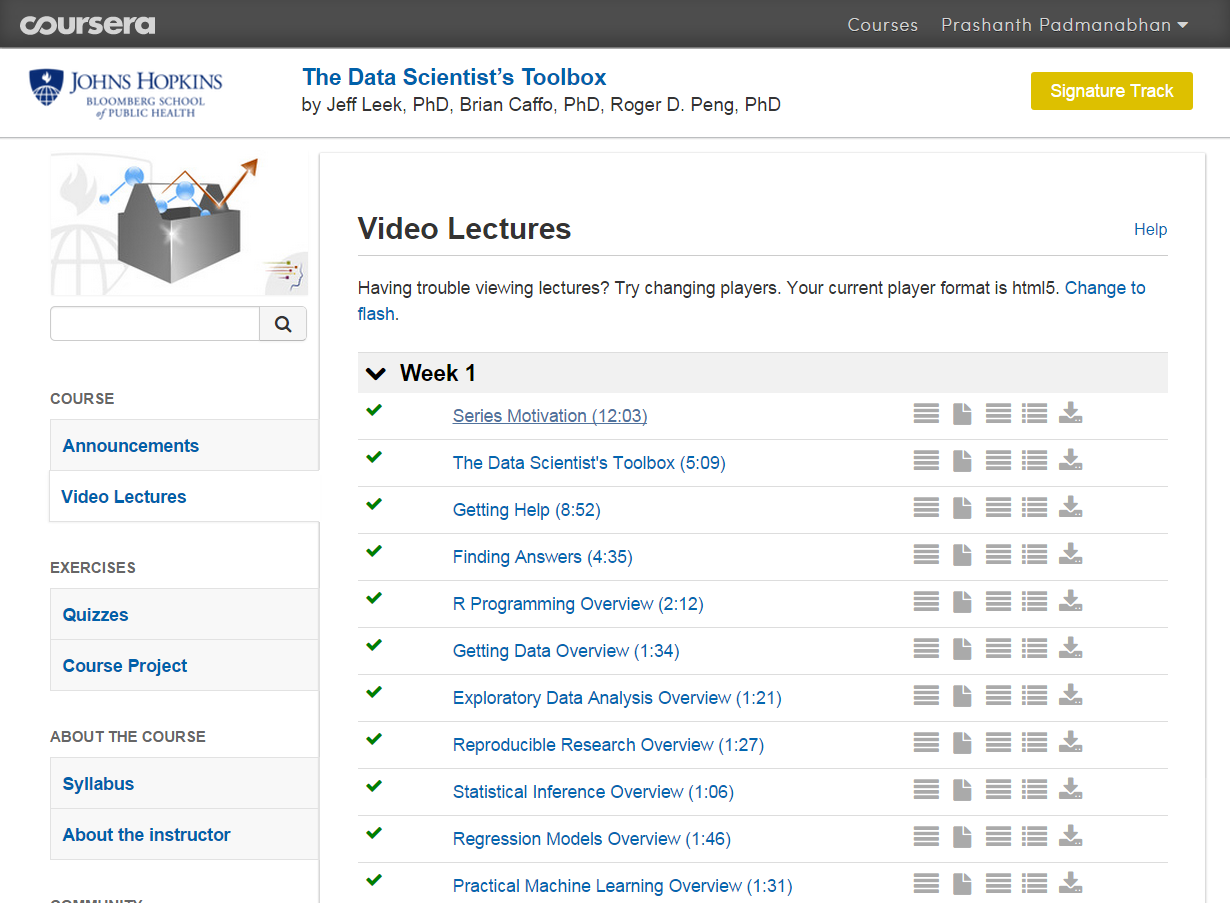
Task: Open document icon for Finding Answers
Action: (962, 554)
